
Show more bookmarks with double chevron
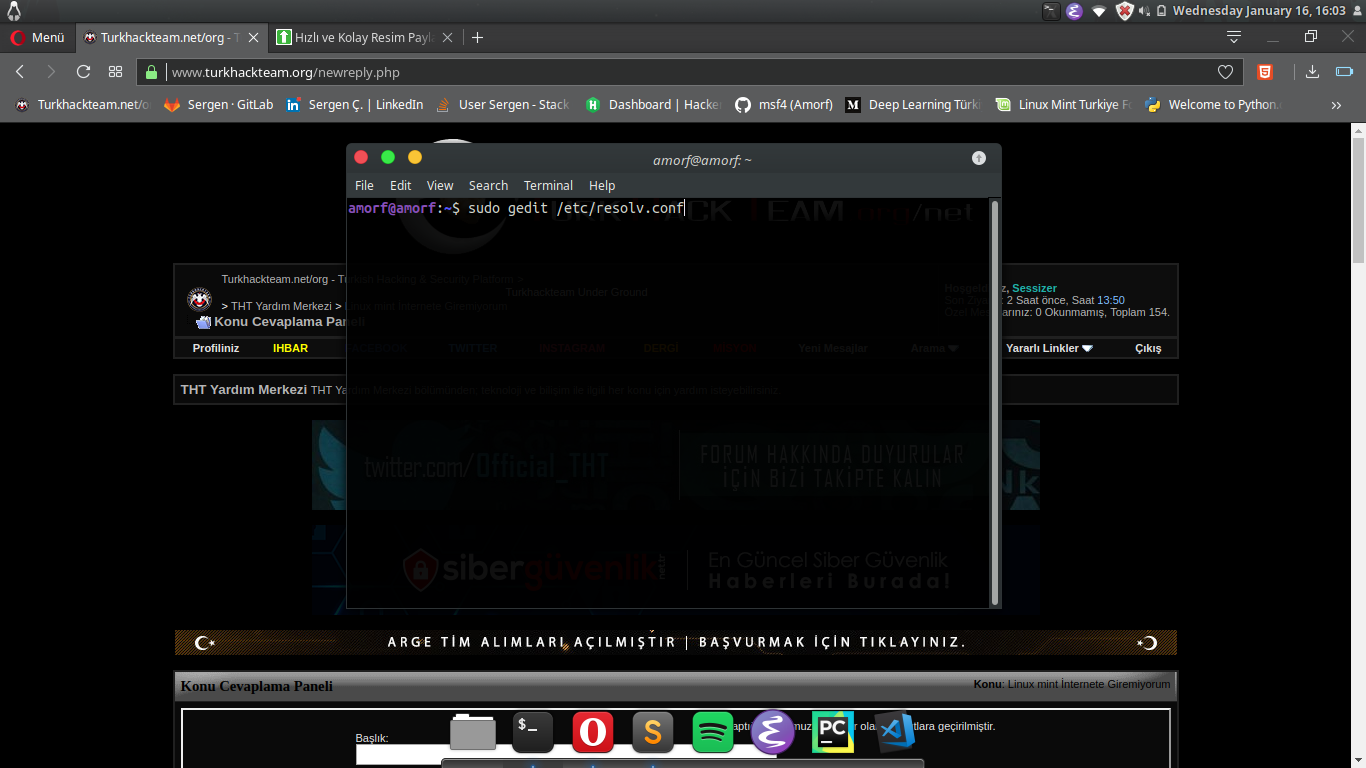(1336, 104)
